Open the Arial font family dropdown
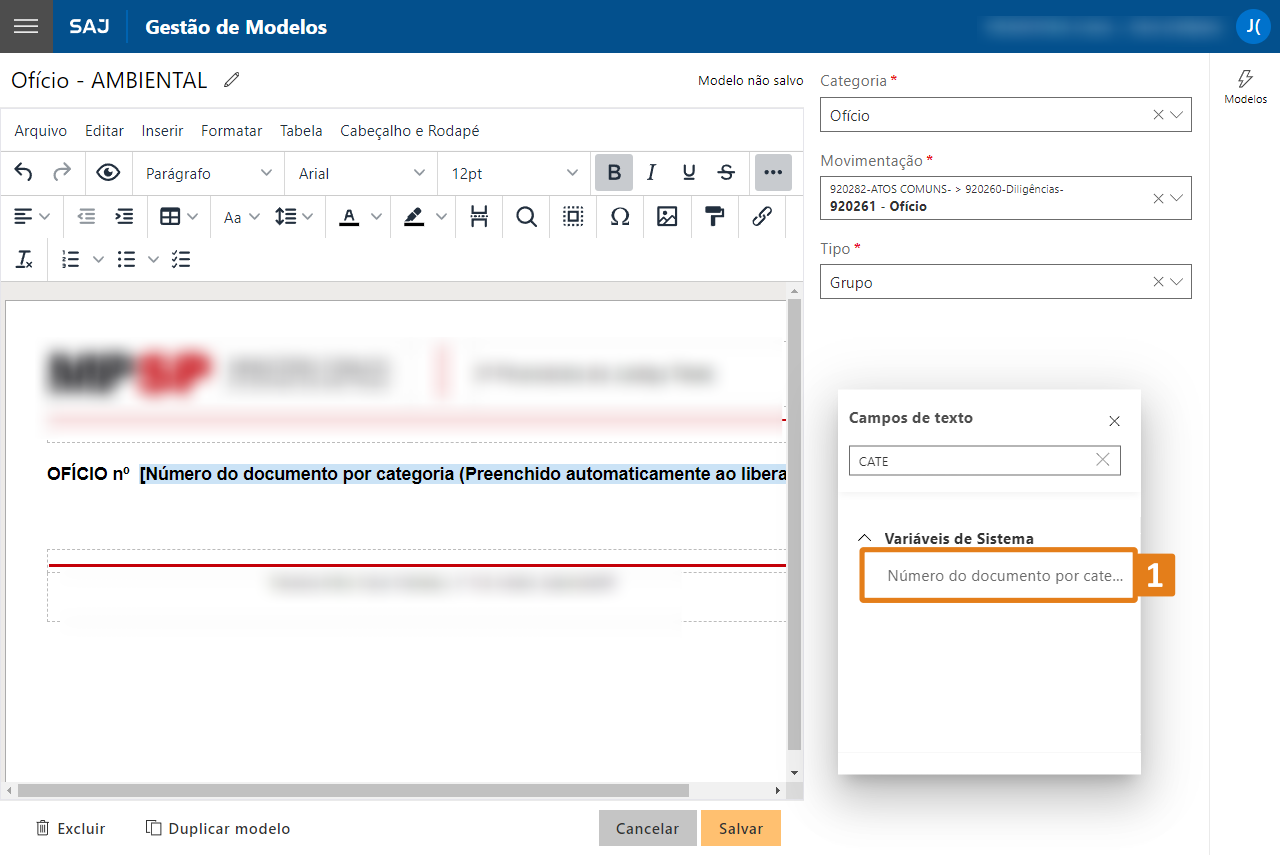Viewport: 1280px width, 855px height. click(x=360, y=172)
